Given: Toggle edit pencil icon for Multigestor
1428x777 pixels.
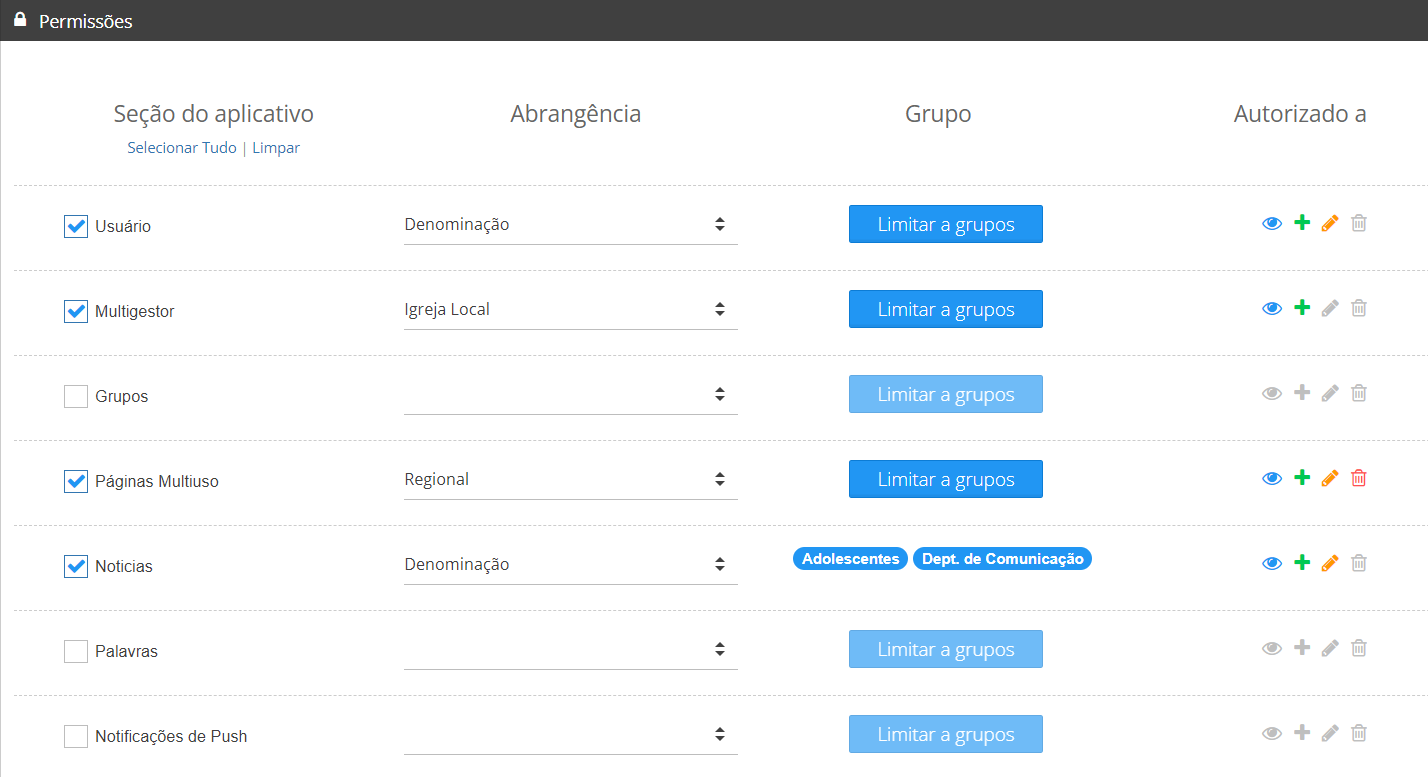Looking at the screenshot, I should [1329, 309].
